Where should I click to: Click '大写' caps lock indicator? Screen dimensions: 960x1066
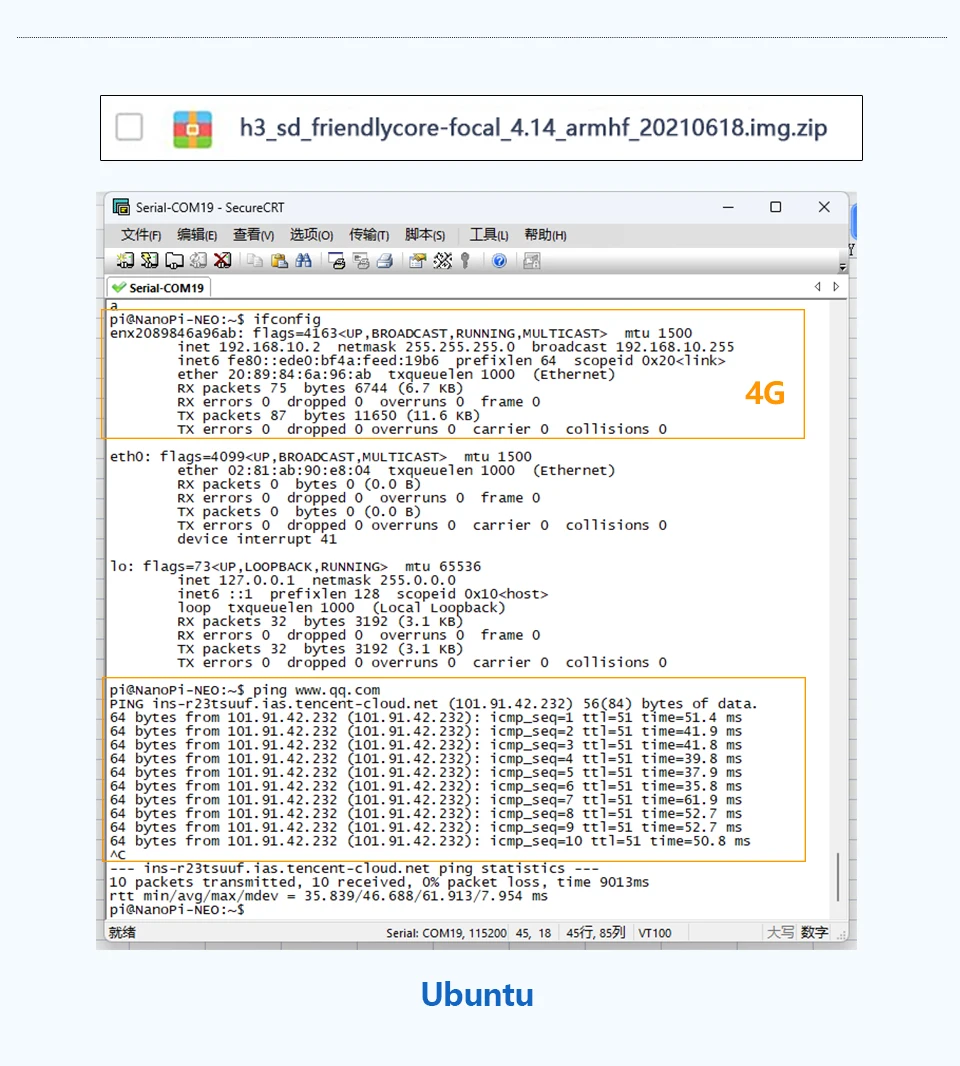point(780,932)
